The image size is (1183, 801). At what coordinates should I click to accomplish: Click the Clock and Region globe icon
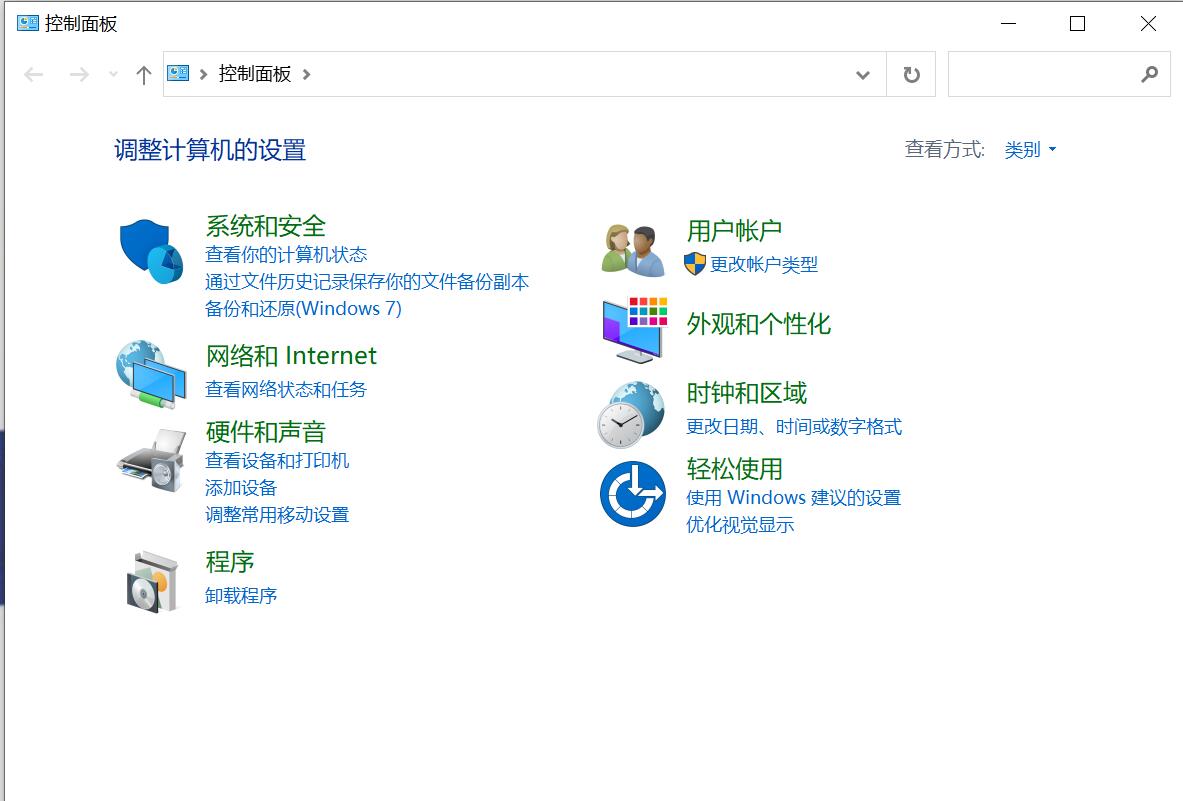pyautogui.click(x=631, y=414)
